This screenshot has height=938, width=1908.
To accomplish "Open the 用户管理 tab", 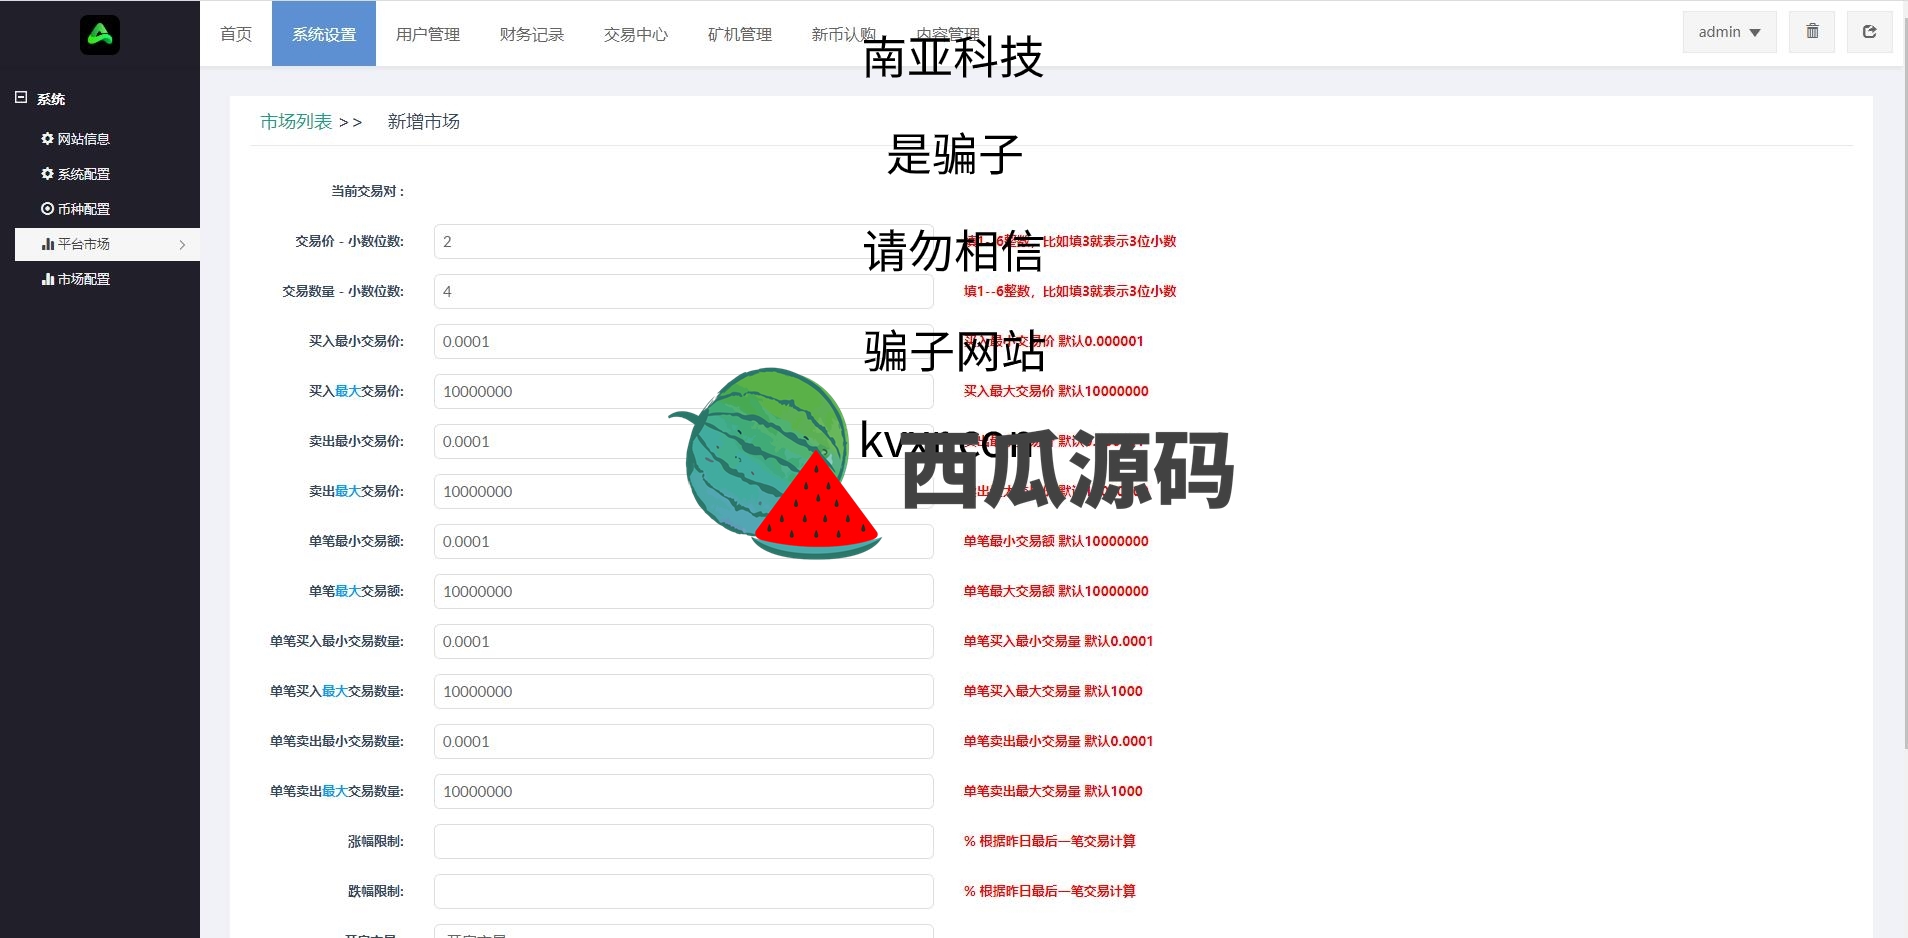I will (x=428, y=34).
